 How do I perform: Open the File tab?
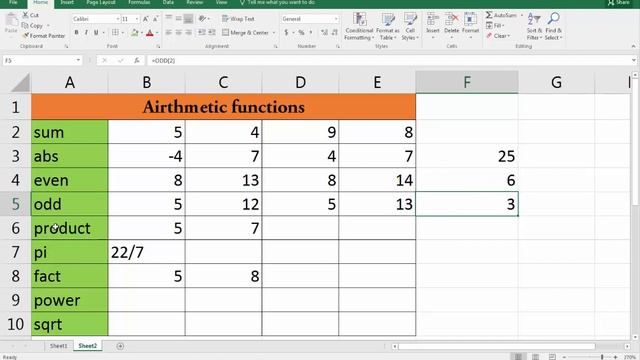pyautogui.click(x=13, y=2)
